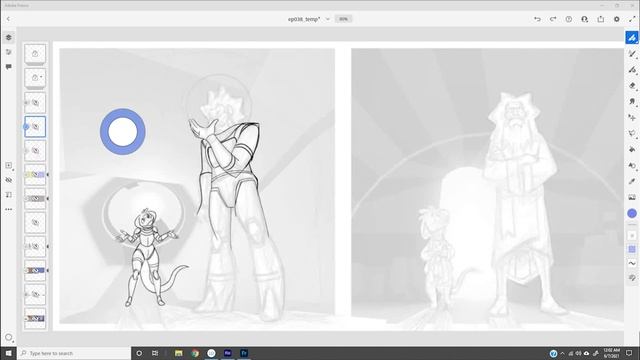Unhide the yellow and purple layer group
Image resolution: width=640 pixels, height=360 pixels.
pyautogui.click(x=36, y=175)
